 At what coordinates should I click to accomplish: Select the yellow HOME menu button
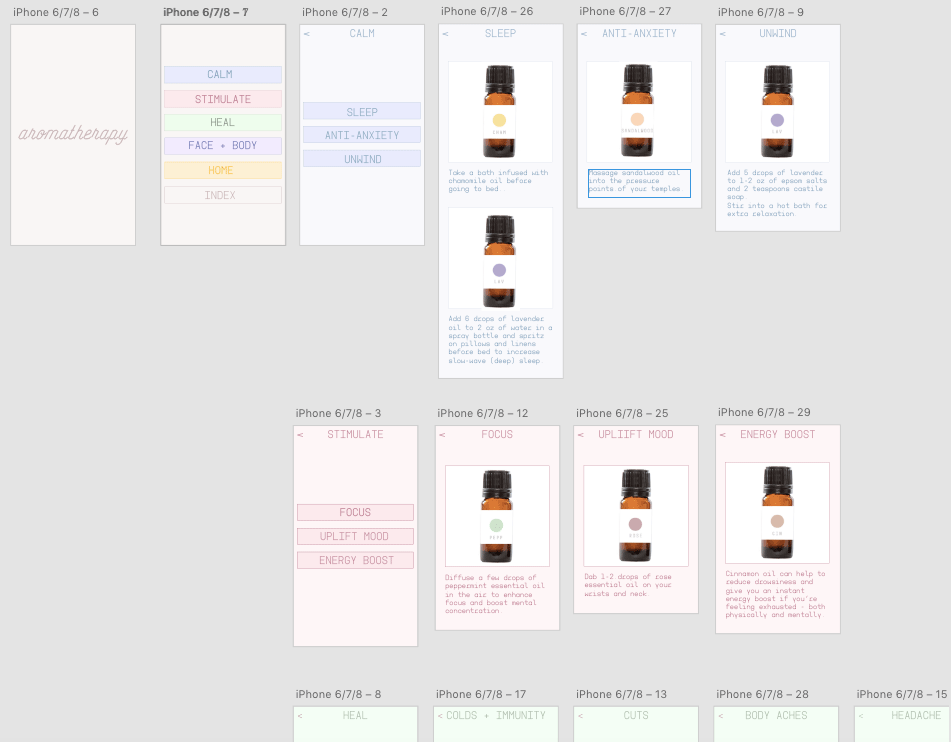pos(222,171)
